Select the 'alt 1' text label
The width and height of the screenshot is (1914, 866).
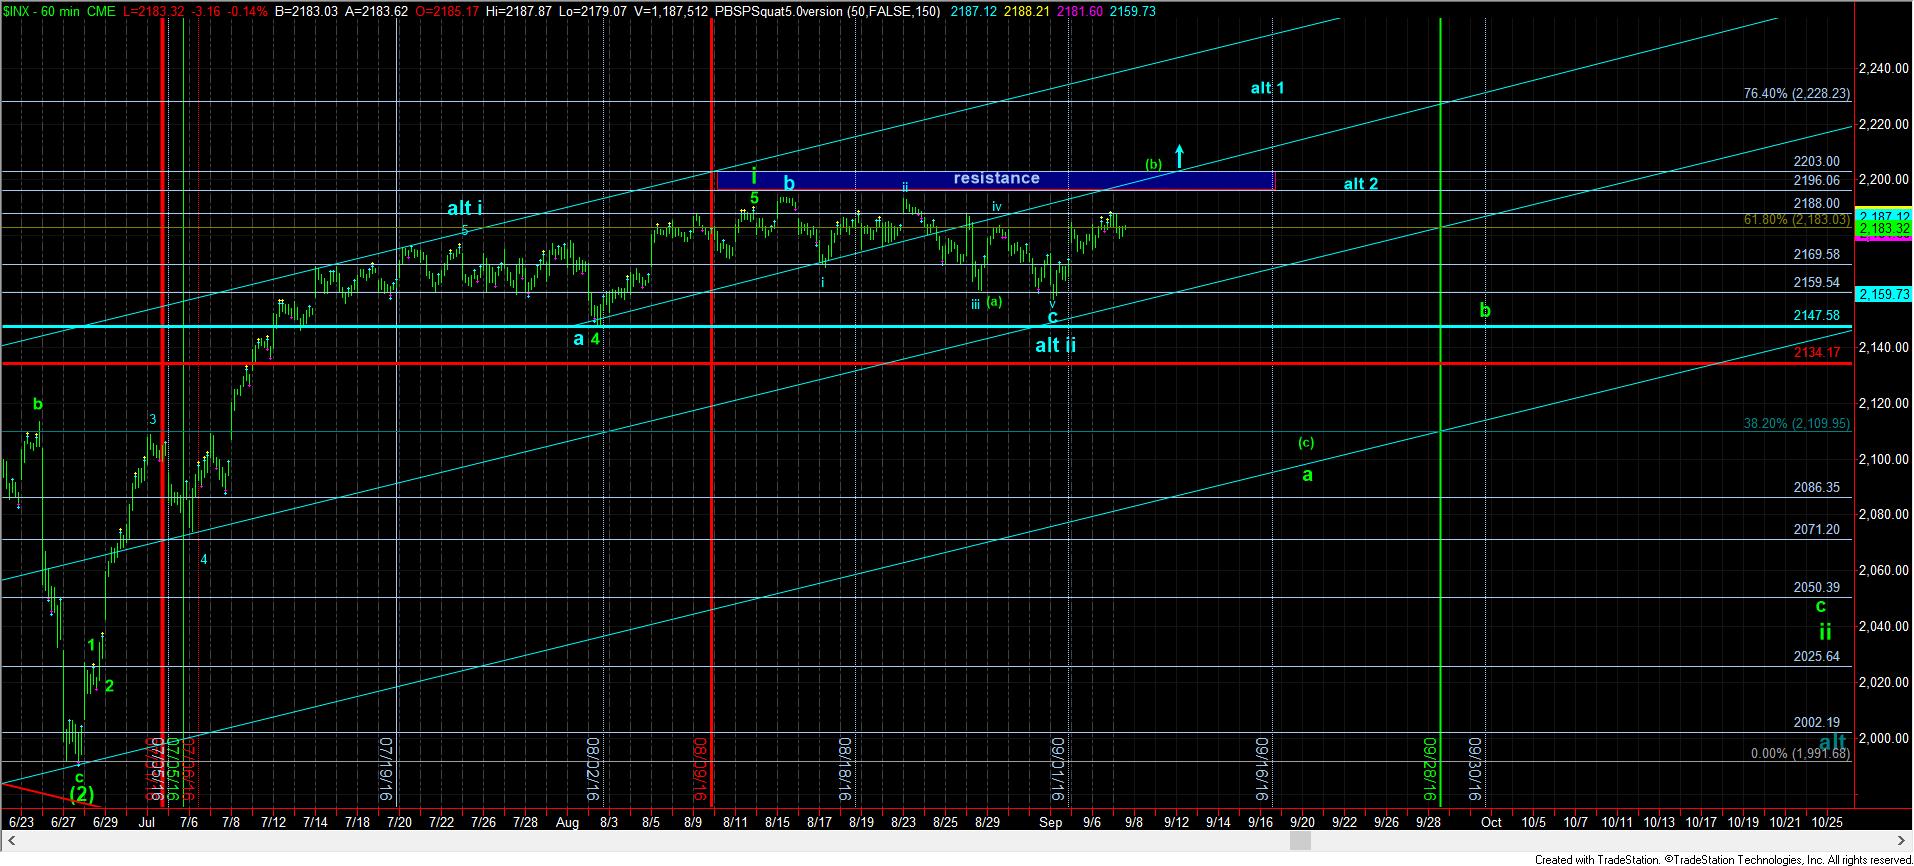pyautogui.click(x=1267, y=88)
